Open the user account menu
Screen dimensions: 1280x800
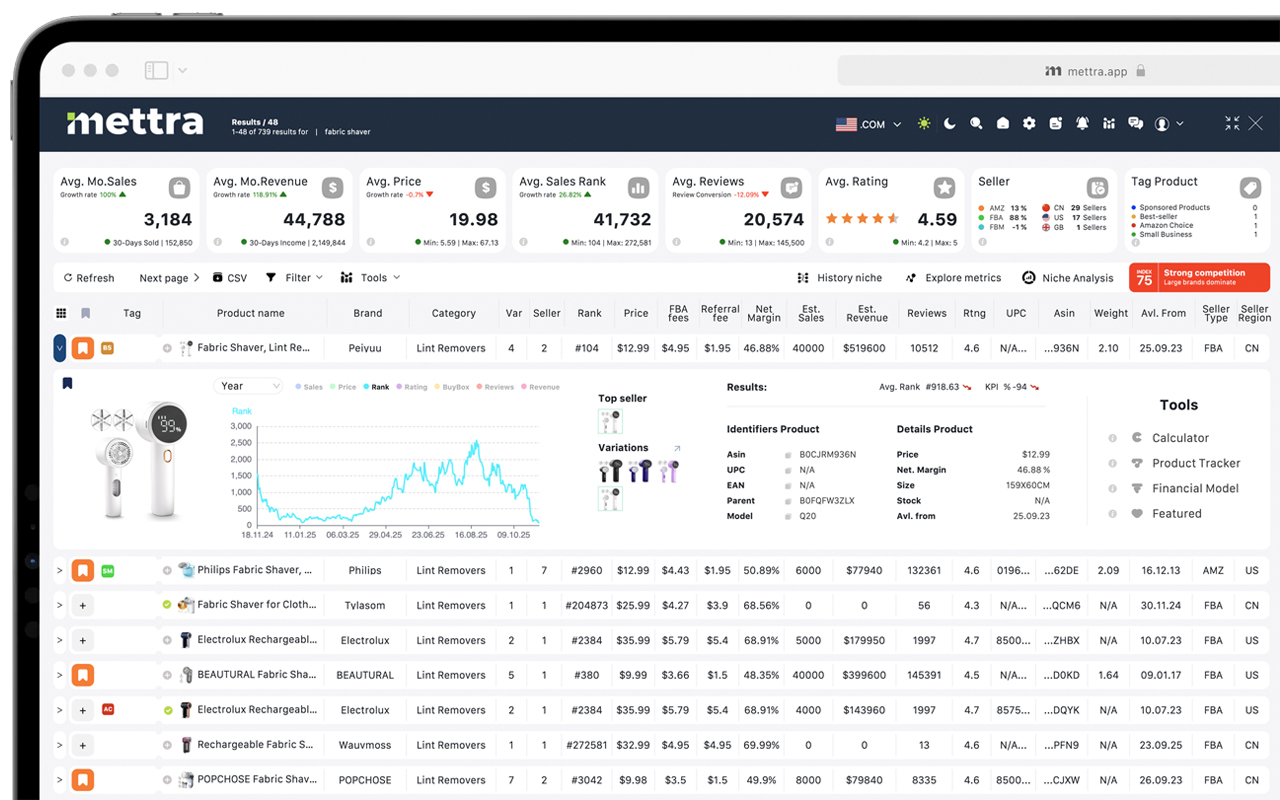click(x=1169, y=124)
